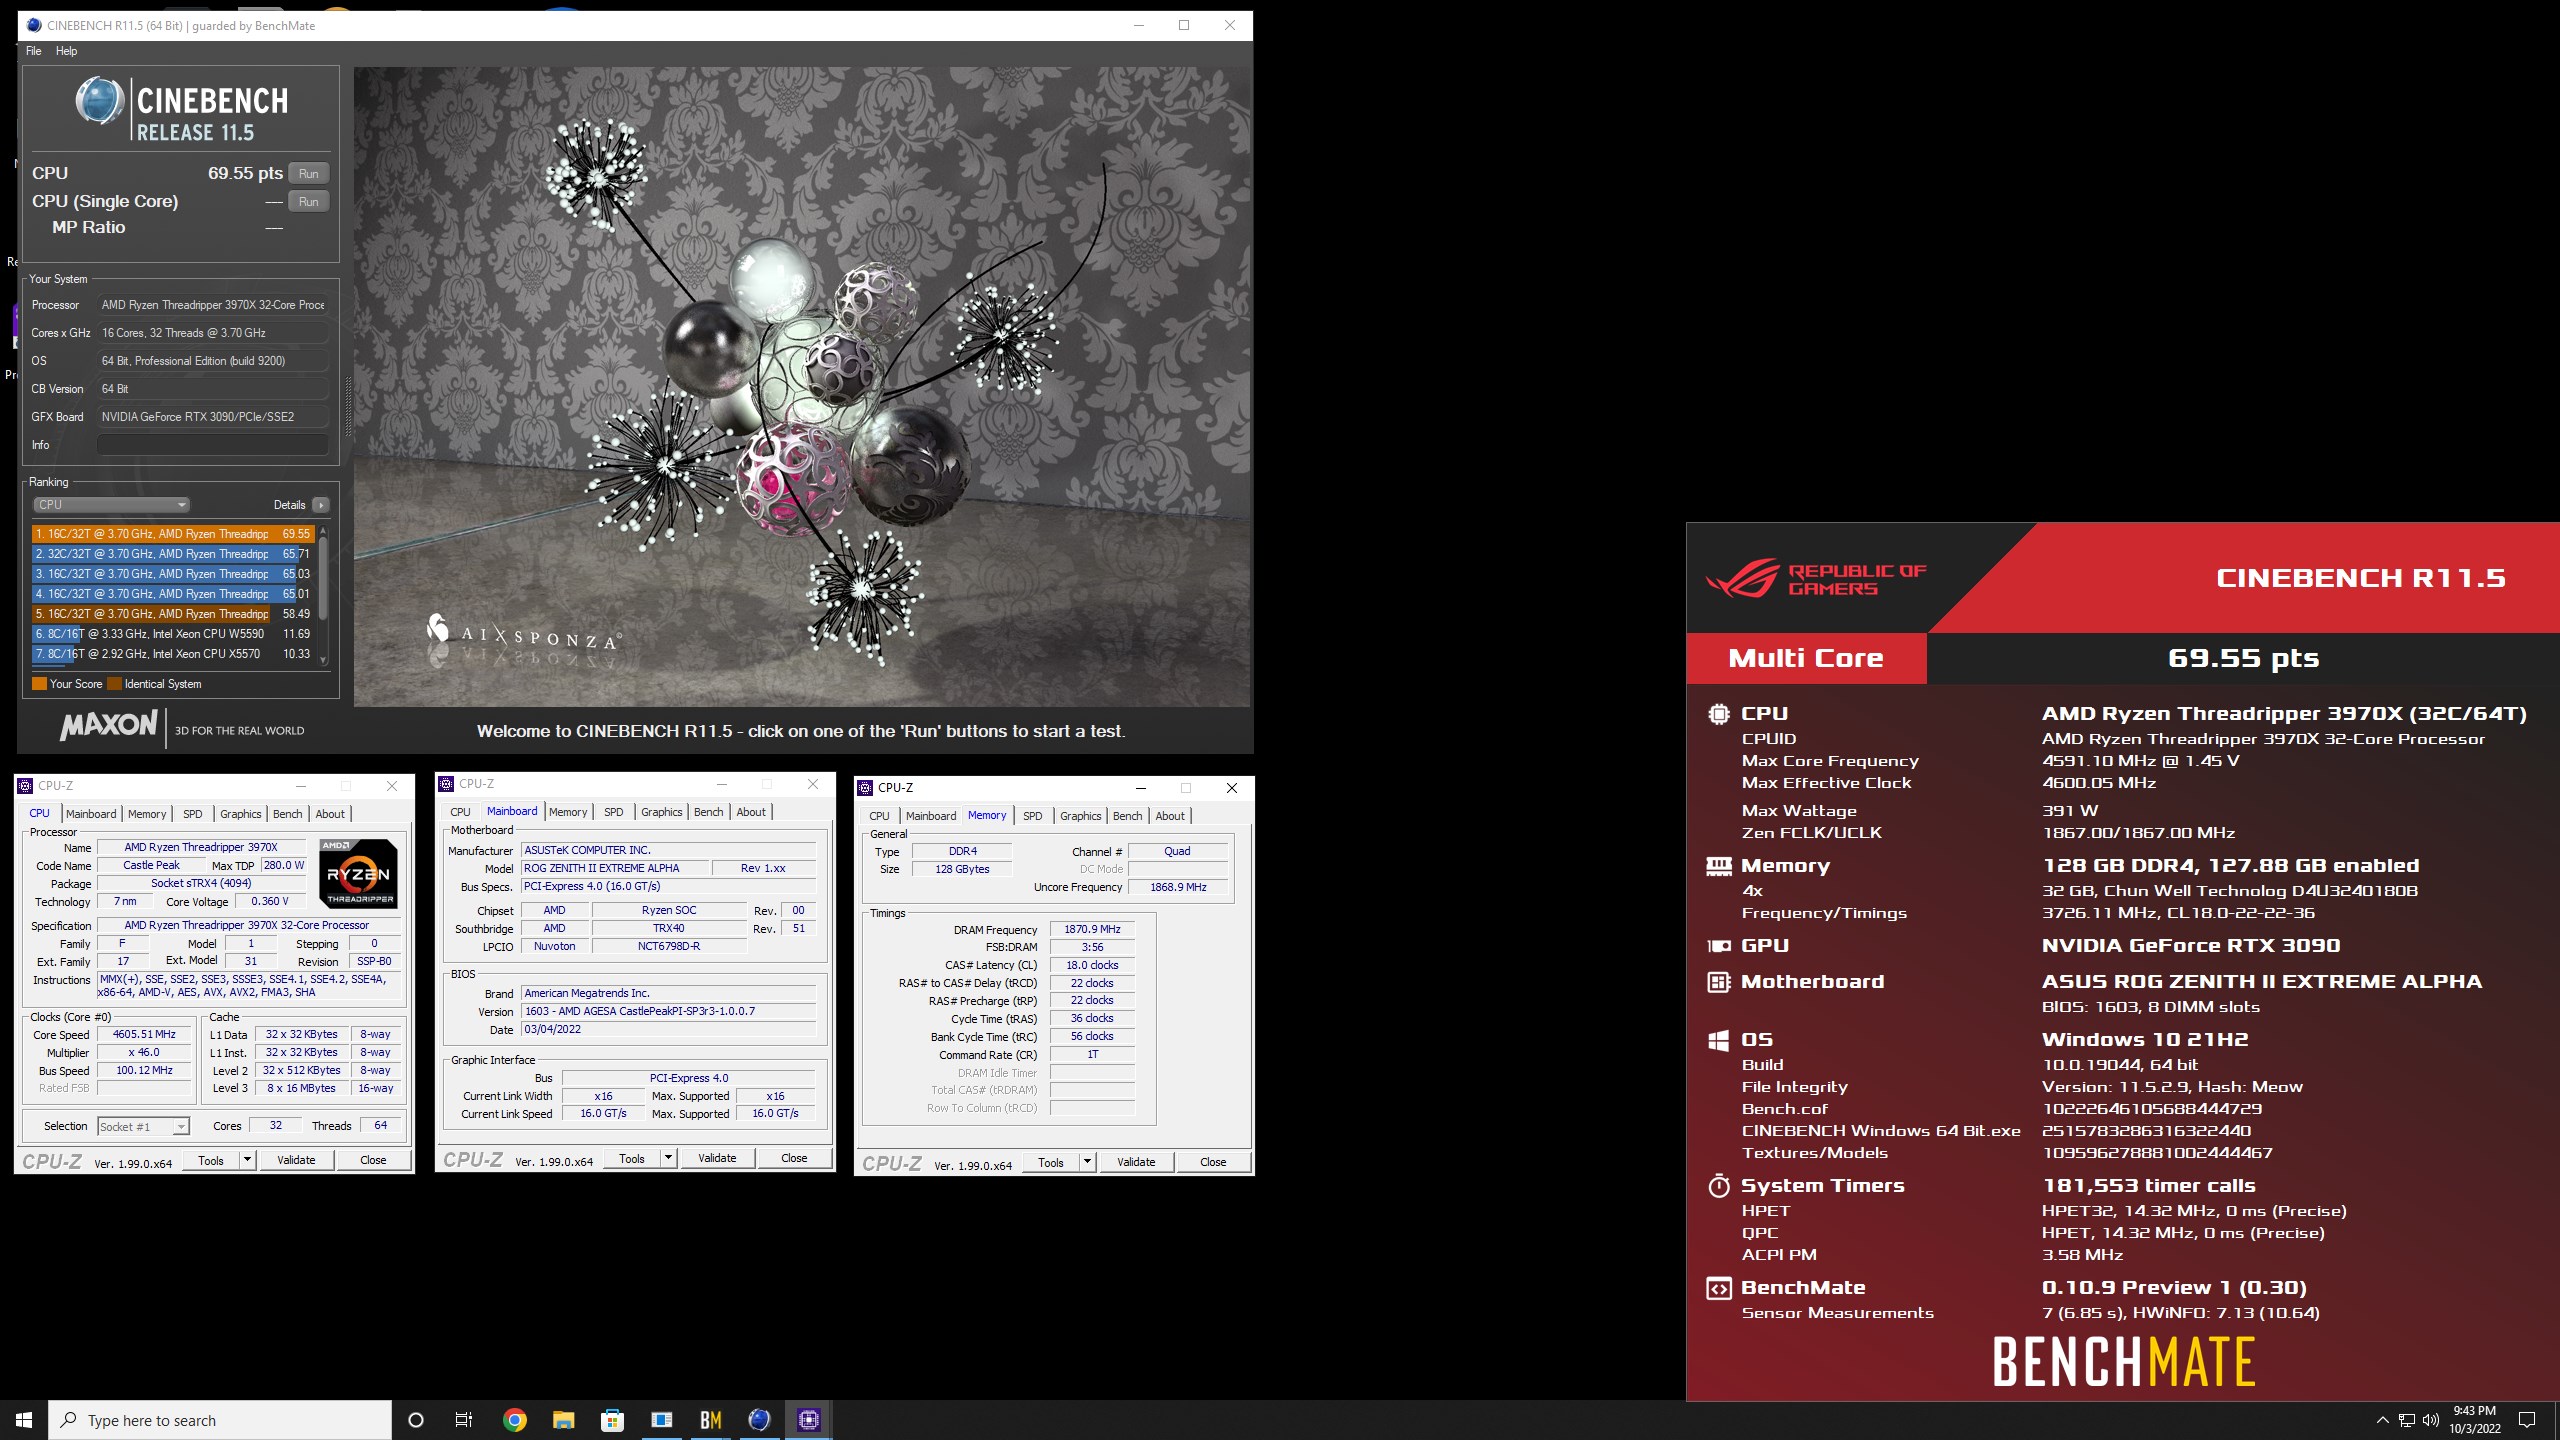Open the About tab in left CPU-Z window
The width and height of the screenshot is (2560, 1440).
pos(330,814)
